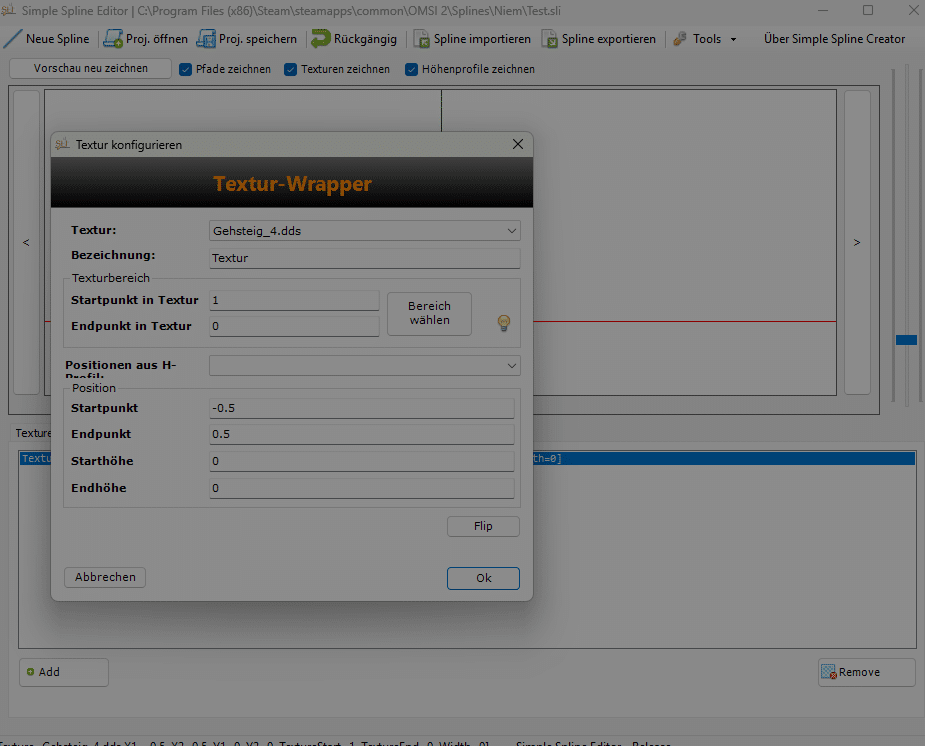Open project with Proj. öffnen icon

(113, 39)
